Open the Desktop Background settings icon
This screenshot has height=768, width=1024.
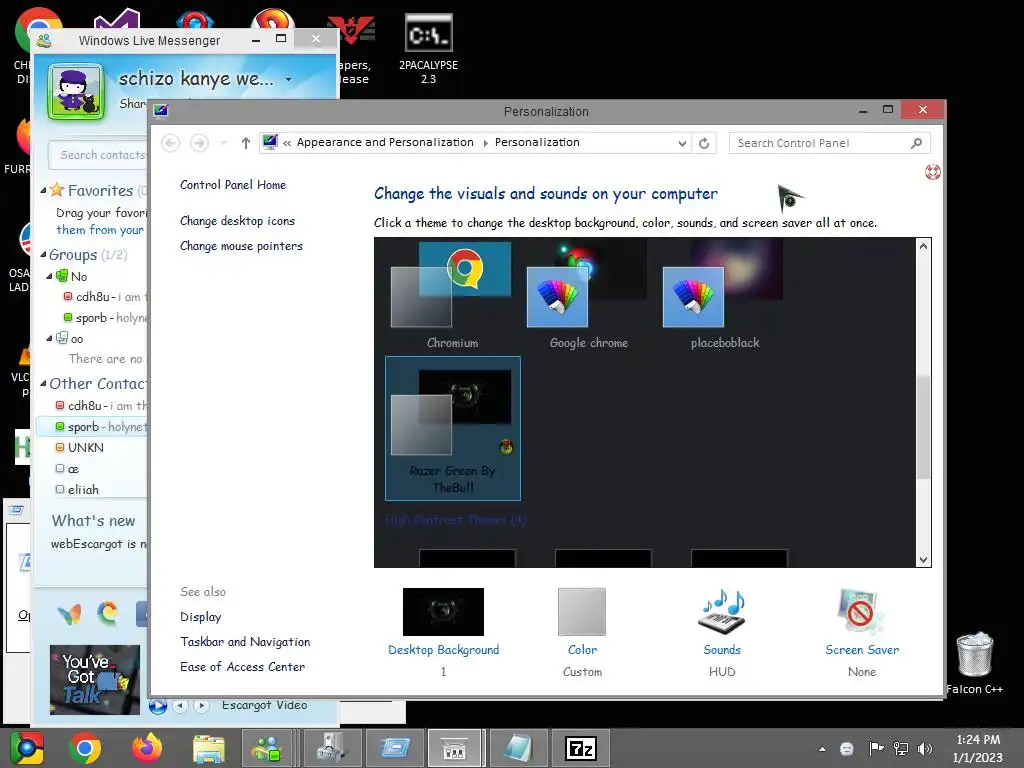coord(443,612)
